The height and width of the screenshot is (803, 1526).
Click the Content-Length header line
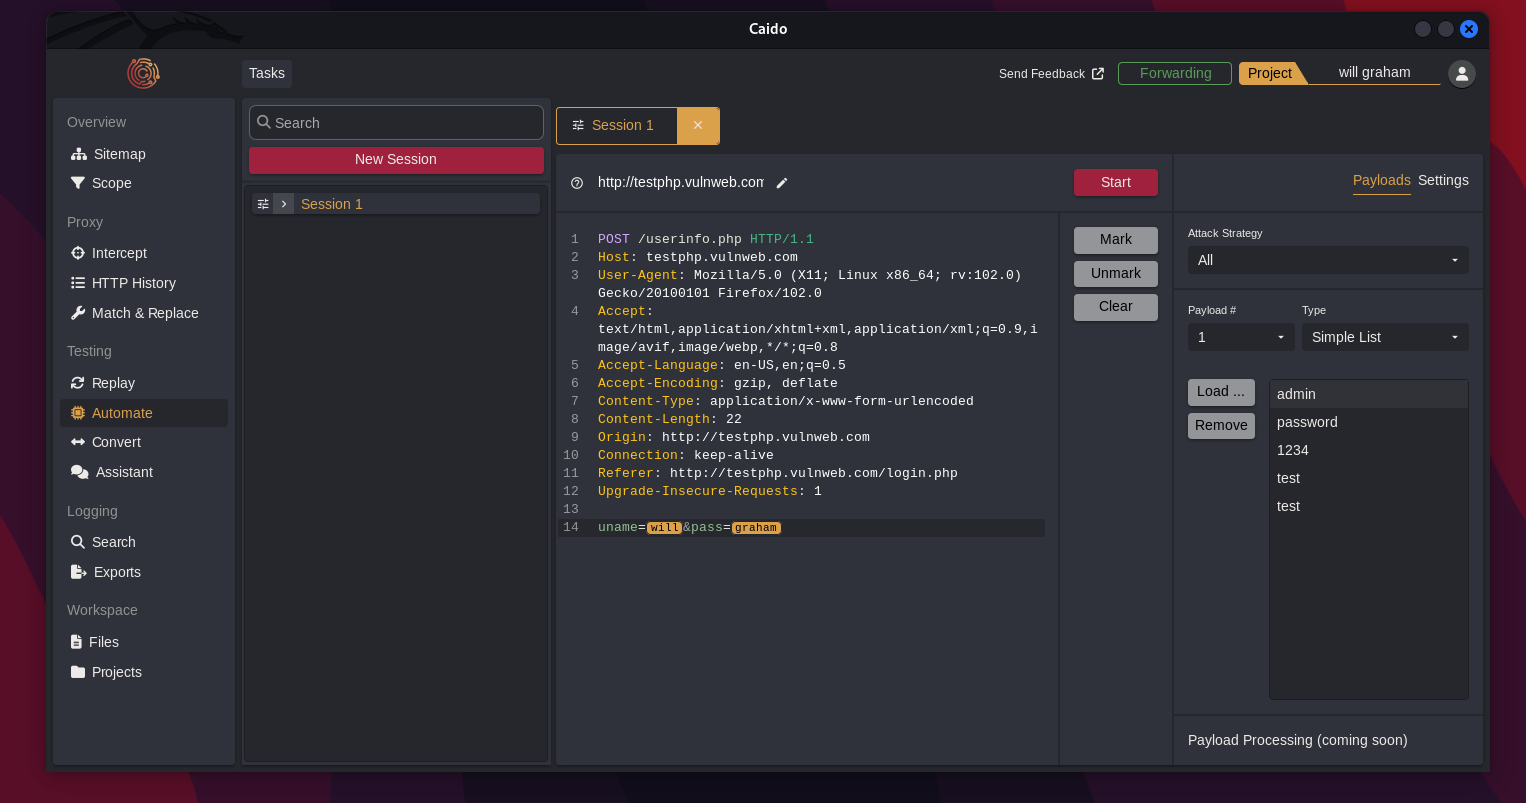point(670,419)
